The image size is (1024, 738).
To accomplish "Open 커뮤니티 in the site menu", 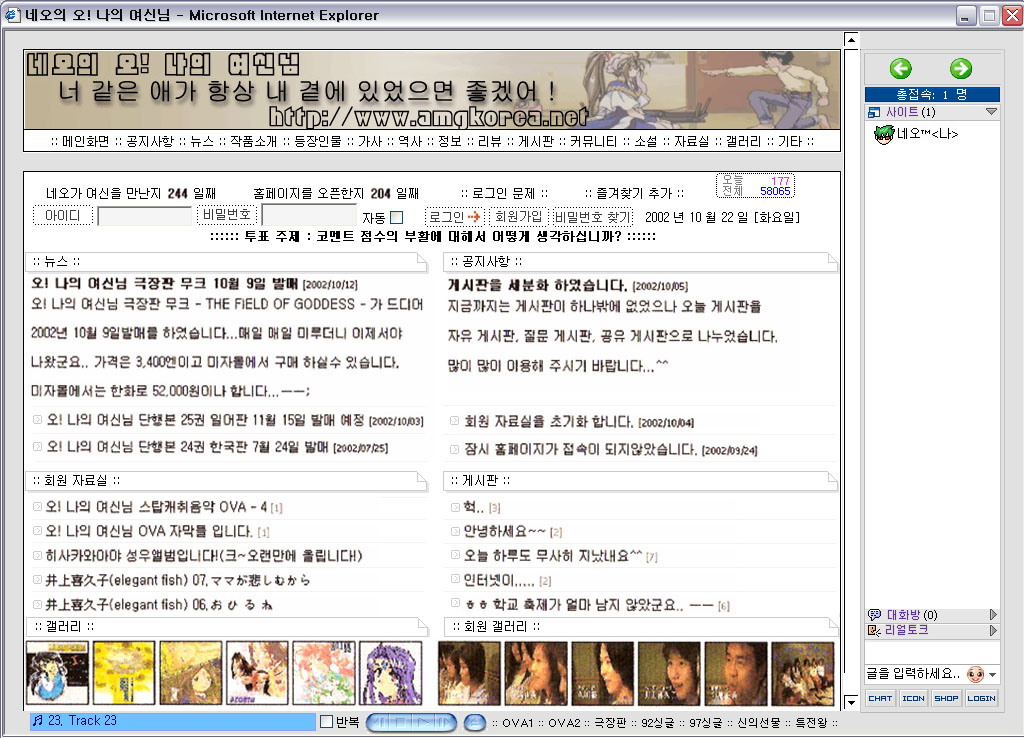I will tap(594, 141).
